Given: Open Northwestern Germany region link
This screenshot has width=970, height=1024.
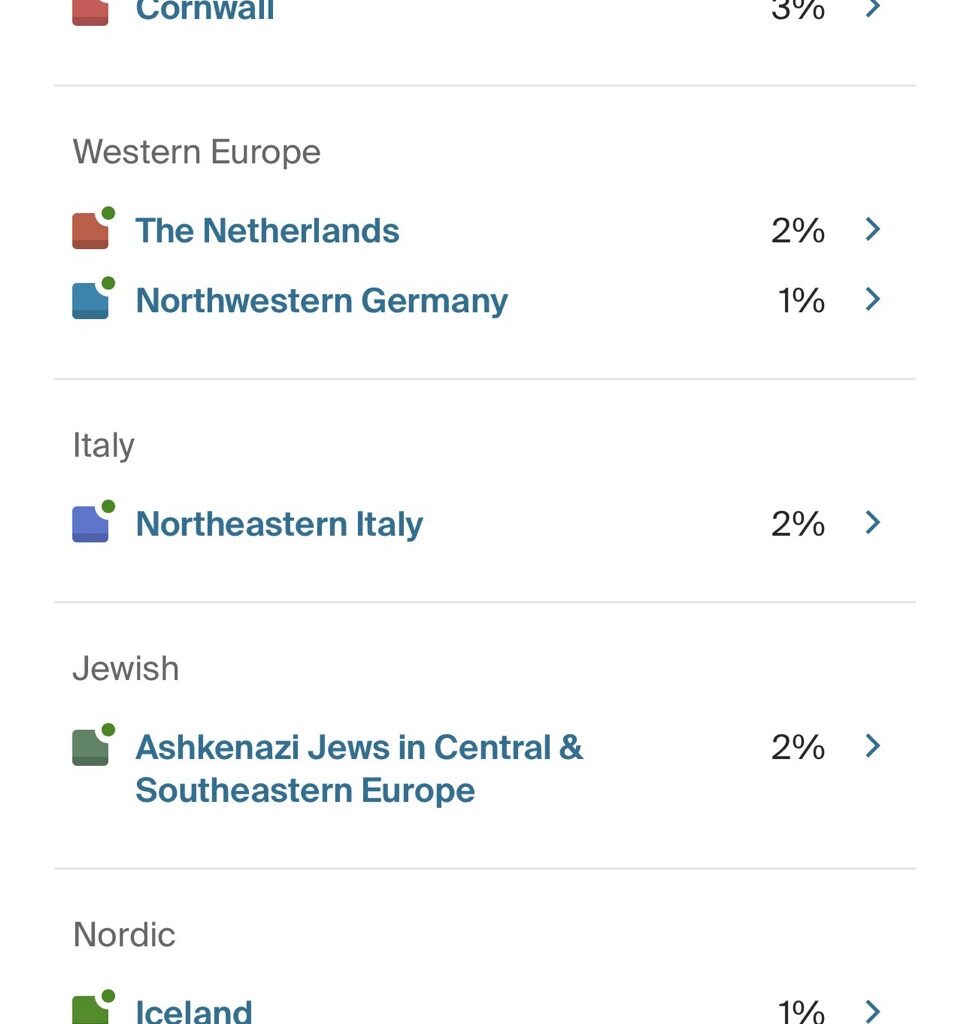Looking at the screenshot, I should coord(321,301).
